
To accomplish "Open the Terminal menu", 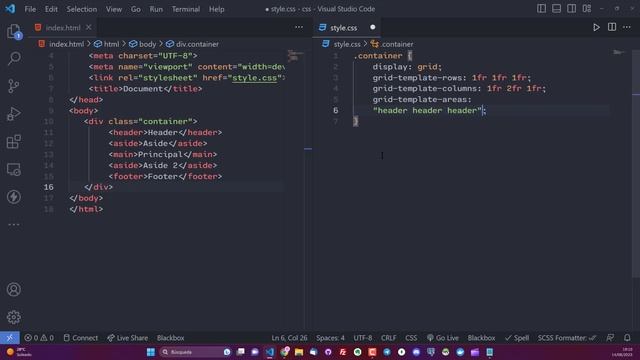I will click(x=186, y=9).
